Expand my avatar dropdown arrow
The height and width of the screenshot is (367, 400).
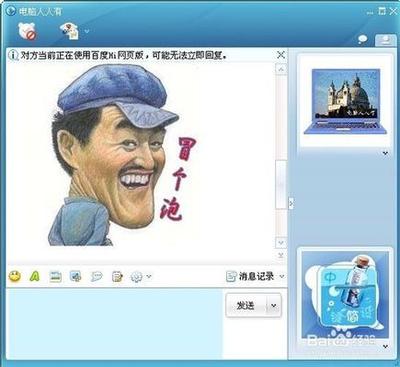[385, 347]
